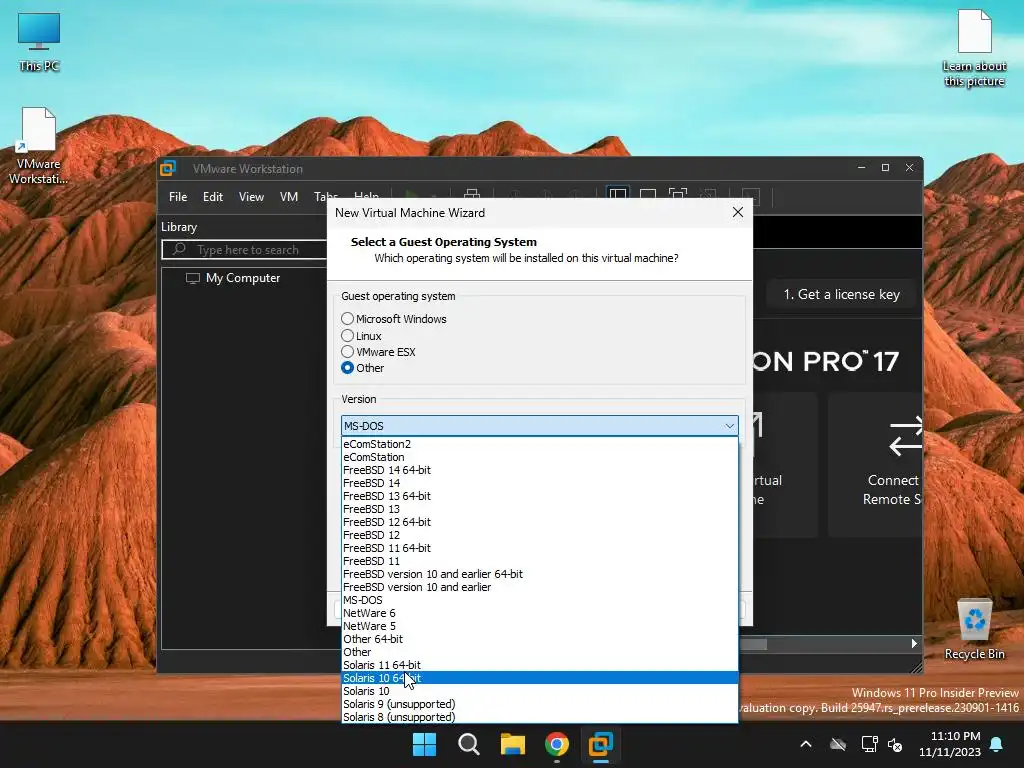Select the Other guest OS radio button
1024x768 pixels.
(347, 368)
